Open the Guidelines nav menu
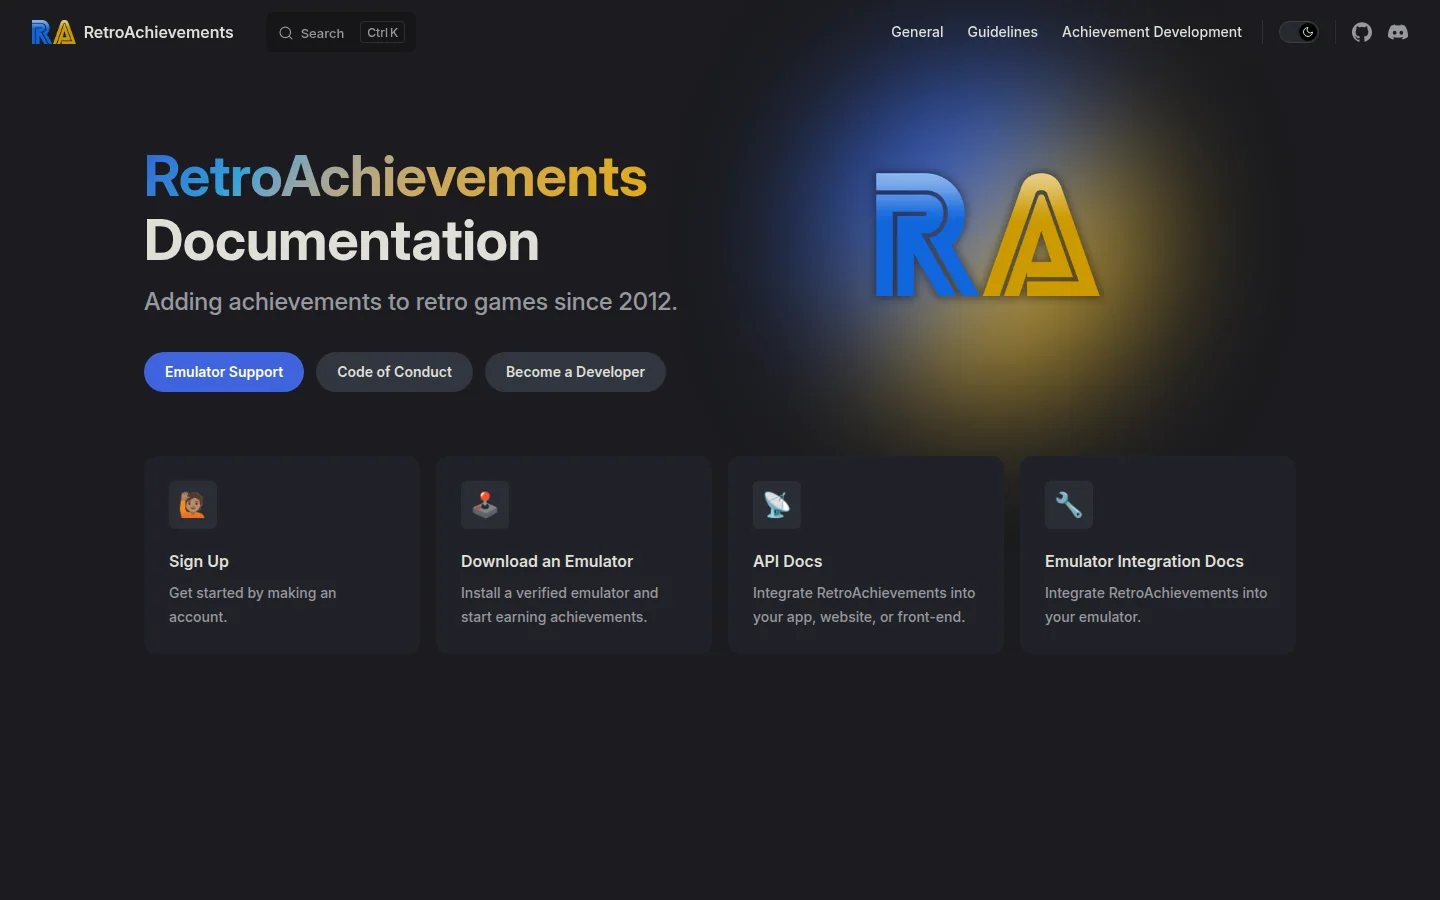Screen dimensions: 1440x900 [1002, 32]
